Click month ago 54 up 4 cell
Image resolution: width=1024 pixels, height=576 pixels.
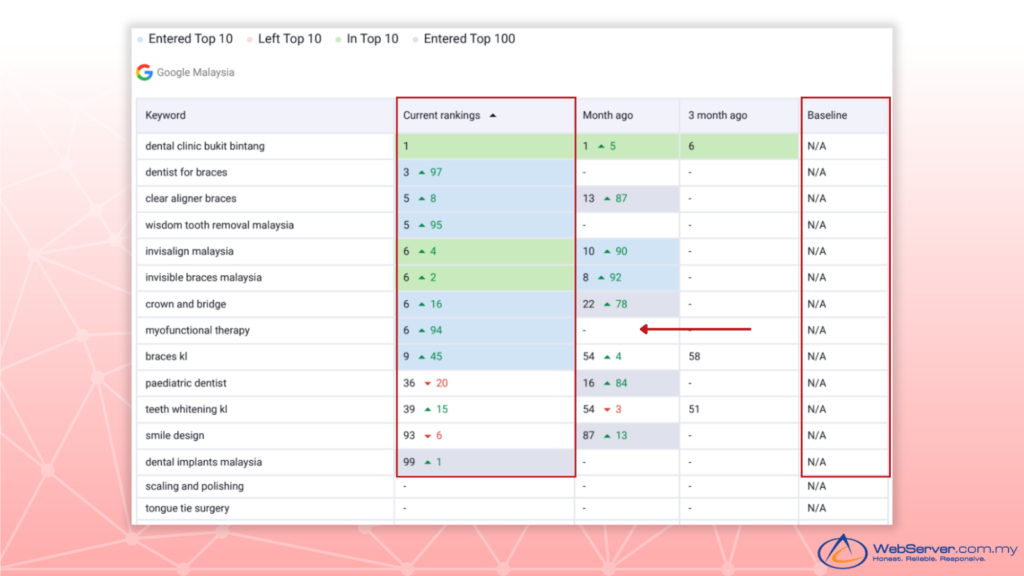pyautogui.click(x=628, y=357)
